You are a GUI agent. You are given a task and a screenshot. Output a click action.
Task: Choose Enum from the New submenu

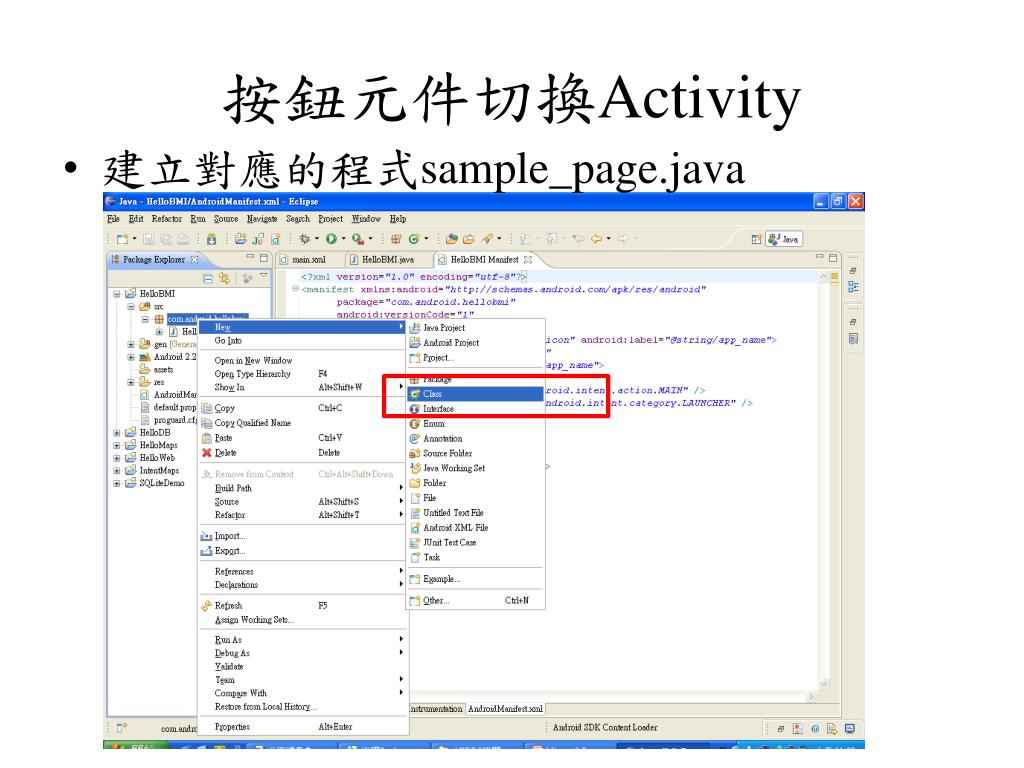pos(475,424)
